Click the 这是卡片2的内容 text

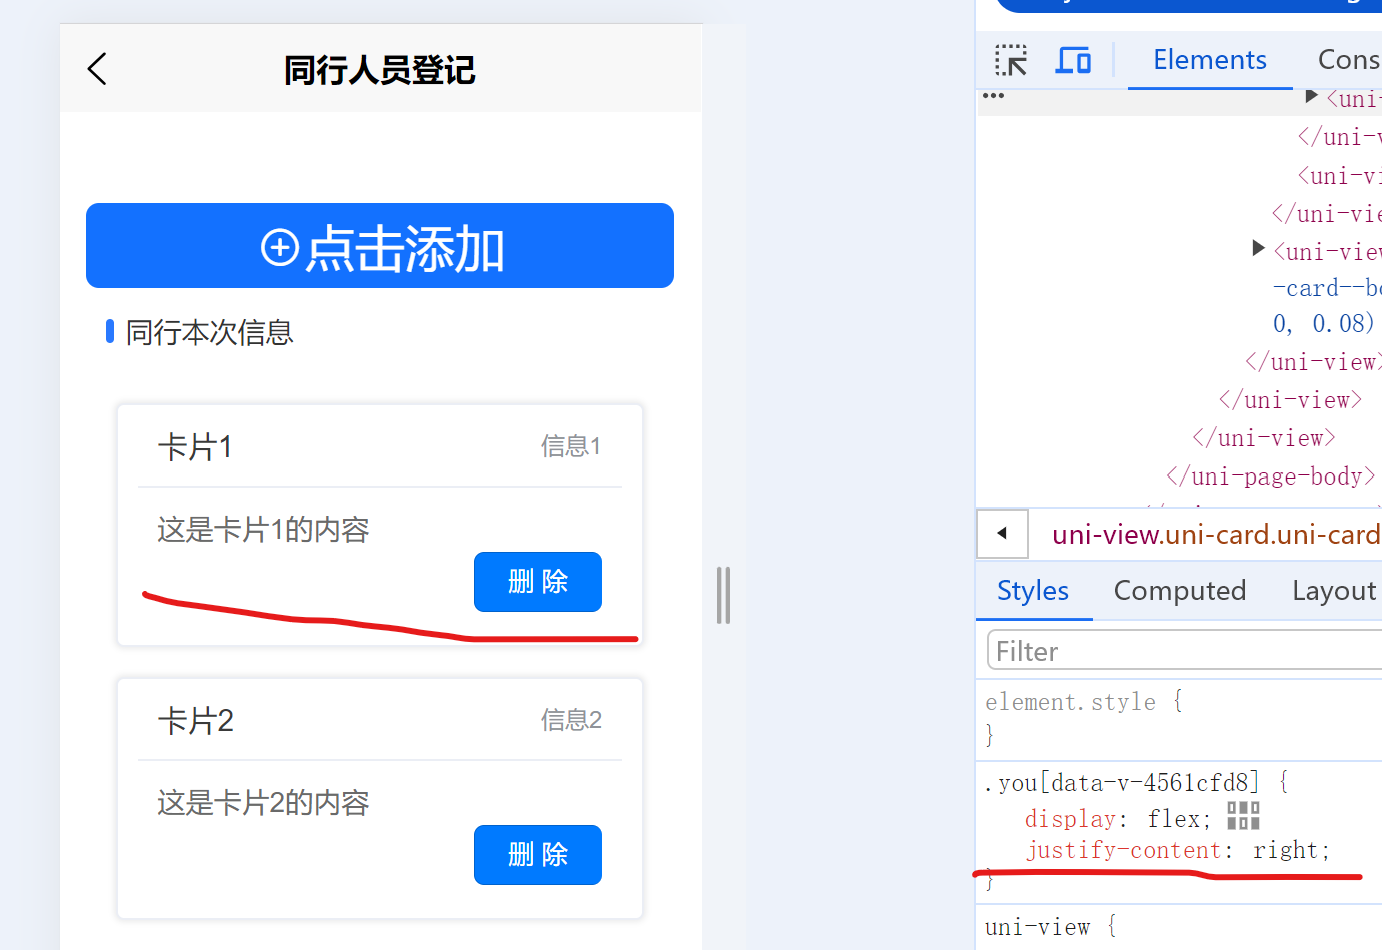(263, 803)
